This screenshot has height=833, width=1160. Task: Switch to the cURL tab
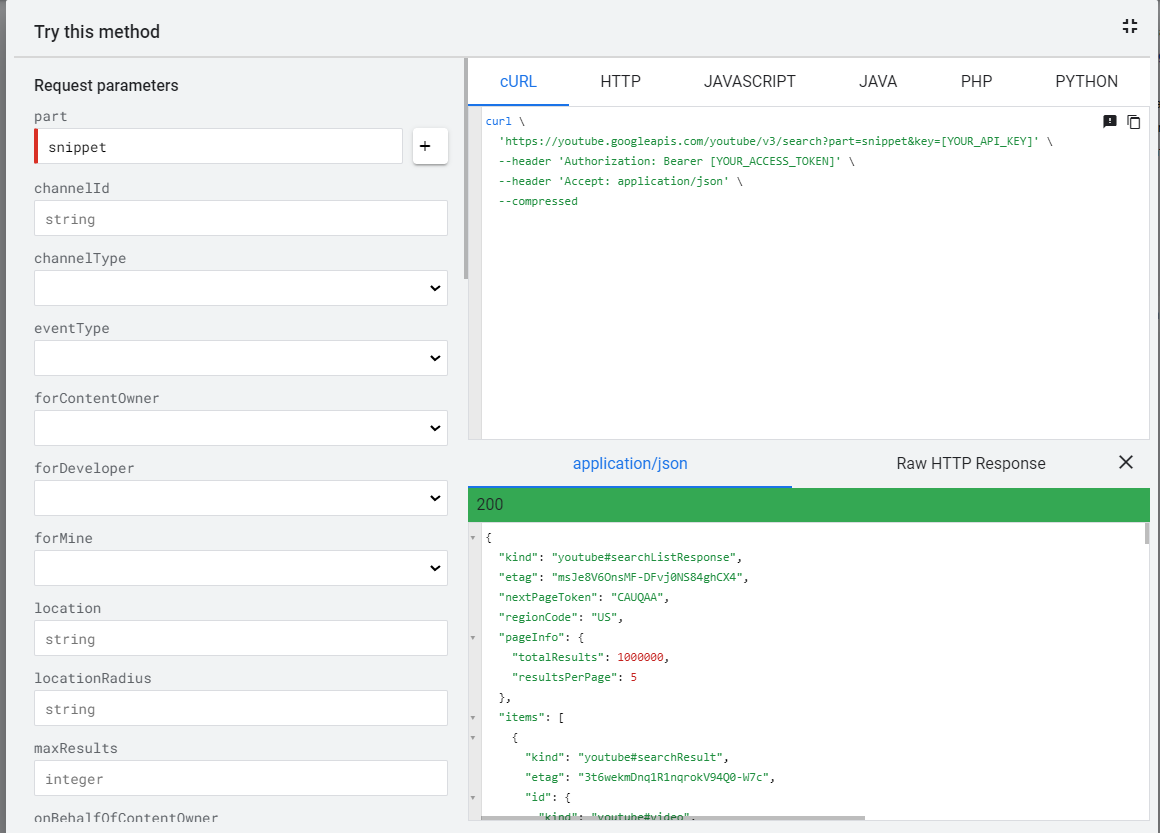coord(518,81)
